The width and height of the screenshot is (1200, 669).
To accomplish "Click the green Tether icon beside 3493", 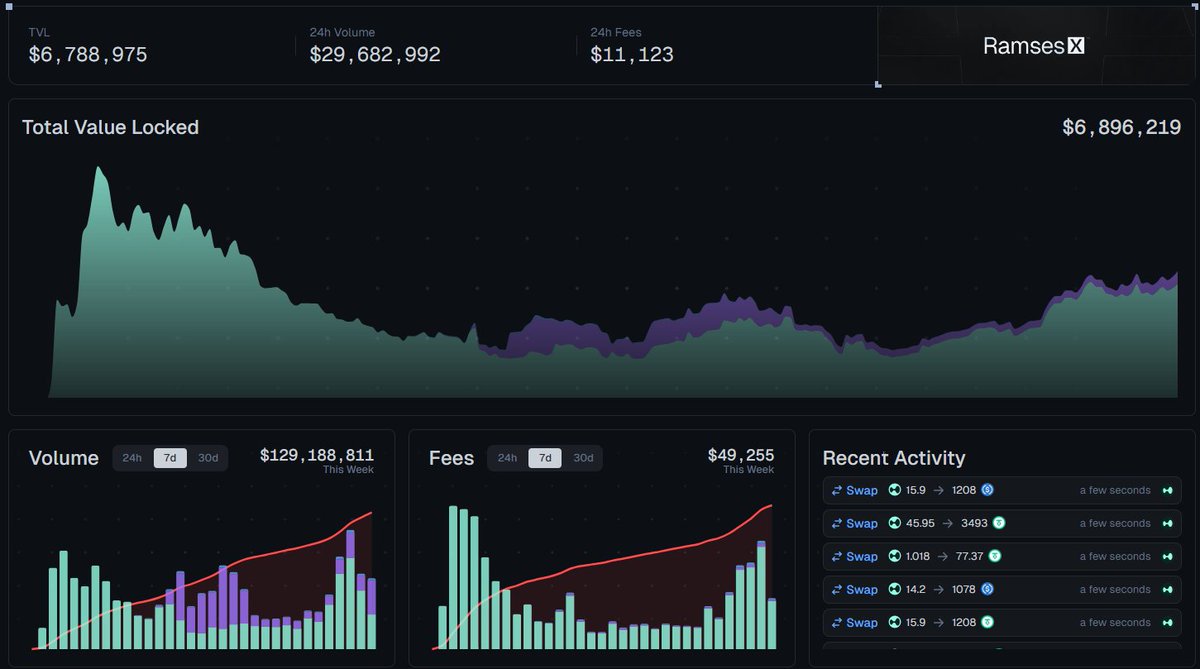I will (998, 523).
